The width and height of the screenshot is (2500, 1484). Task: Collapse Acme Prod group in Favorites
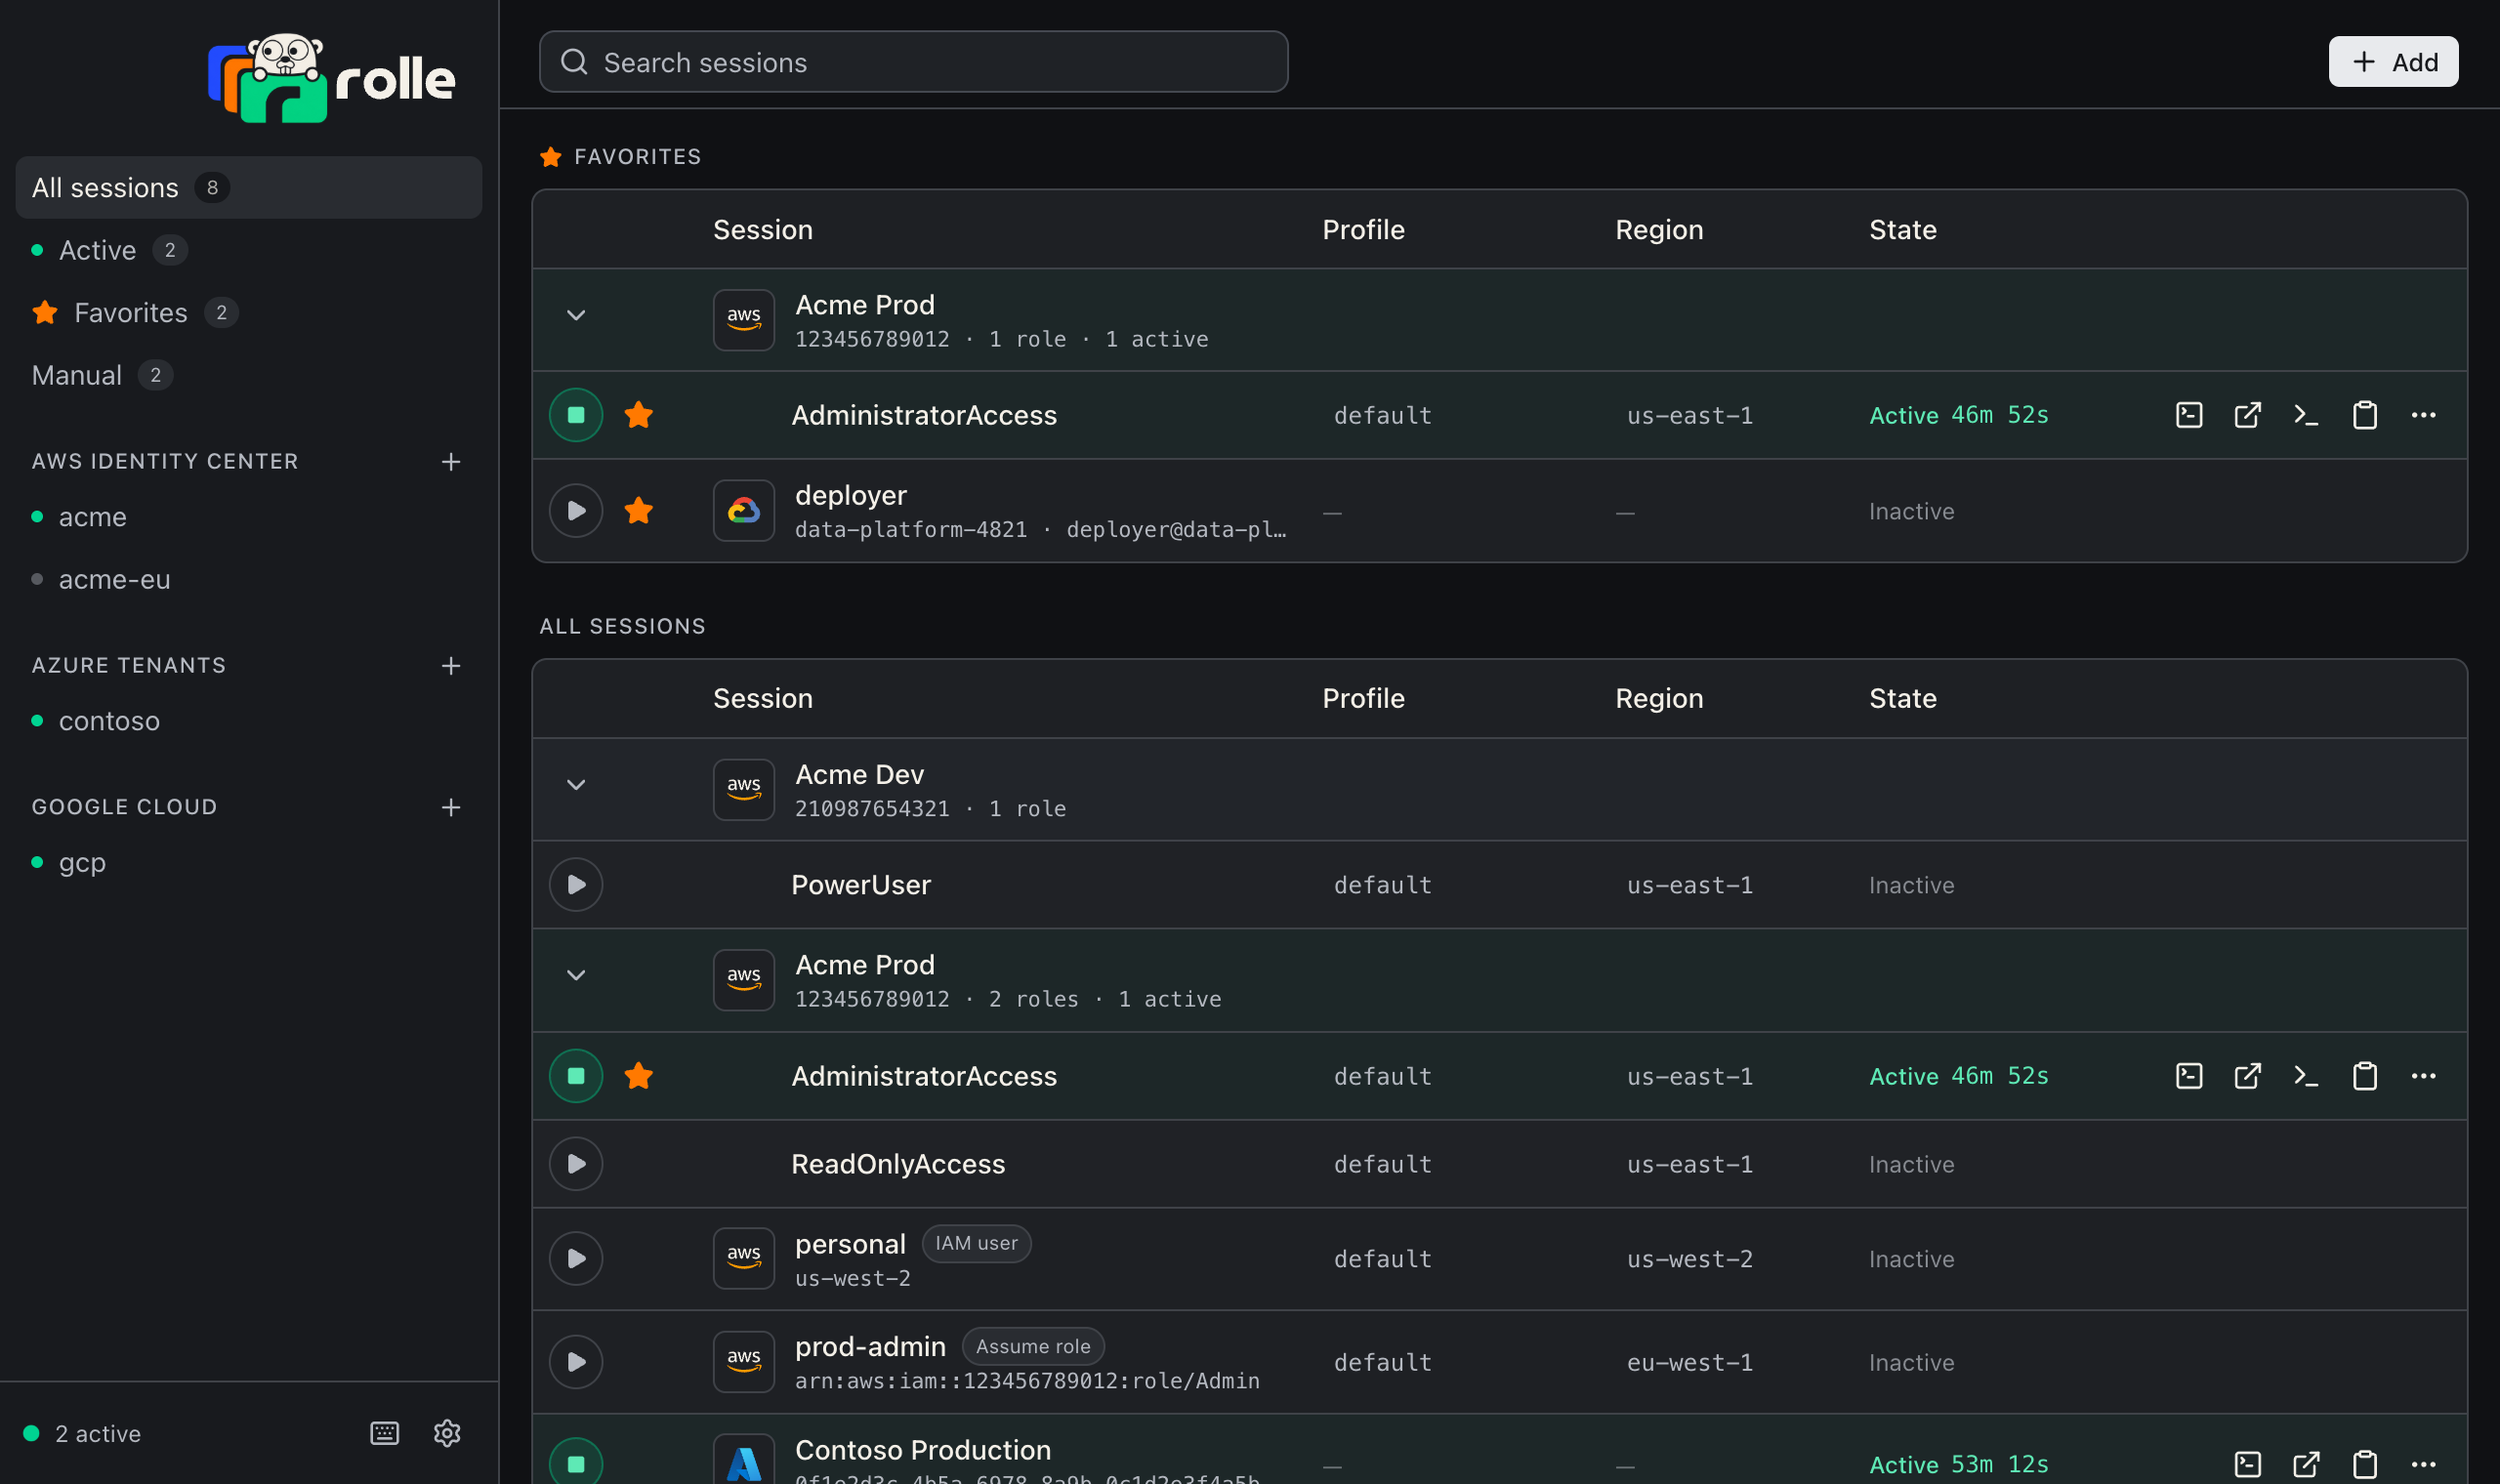[576, 316]
